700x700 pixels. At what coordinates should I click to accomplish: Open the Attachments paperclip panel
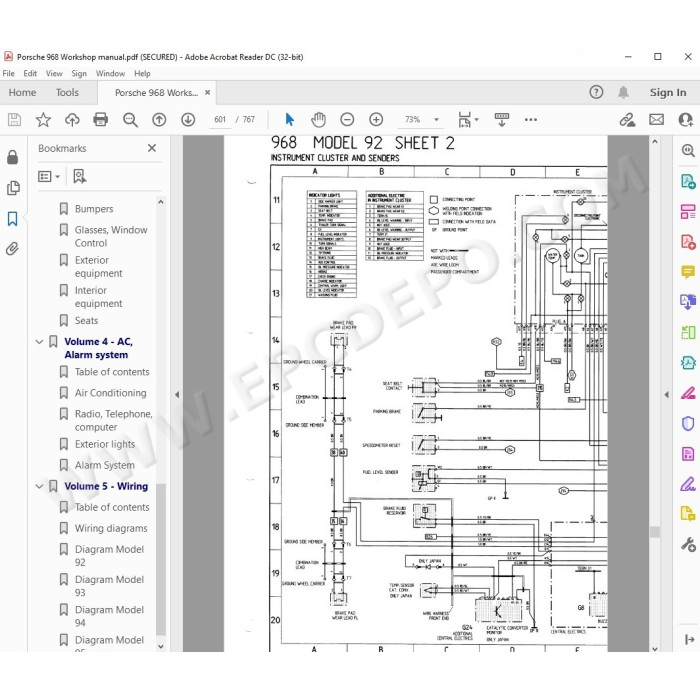(12, 249)
